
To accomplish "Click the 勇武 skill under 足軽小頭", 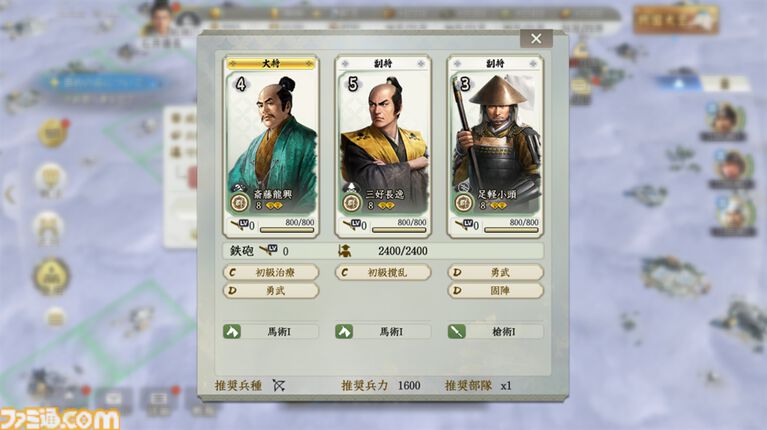I will click(496, 272).
